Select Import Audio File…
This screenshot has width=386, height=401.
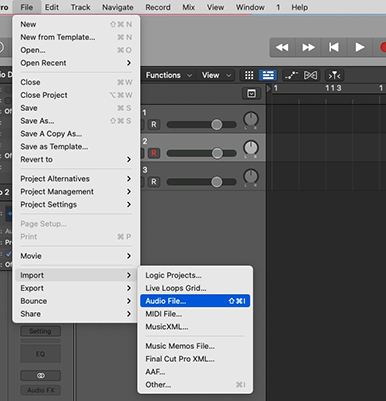(195, 301)
